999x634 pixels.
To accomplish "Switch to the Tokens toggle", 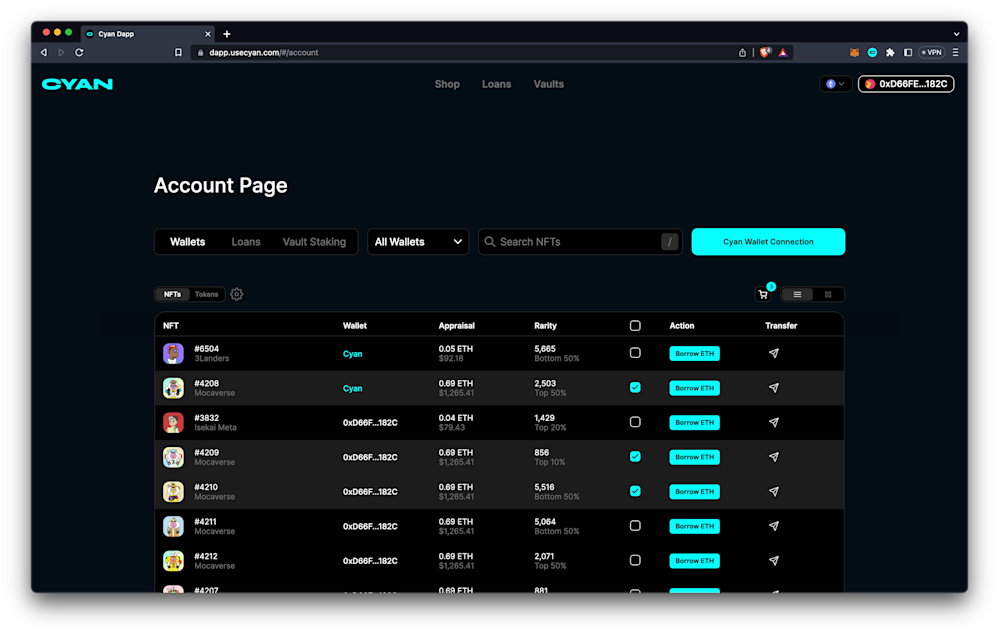I will click(206, 294).
